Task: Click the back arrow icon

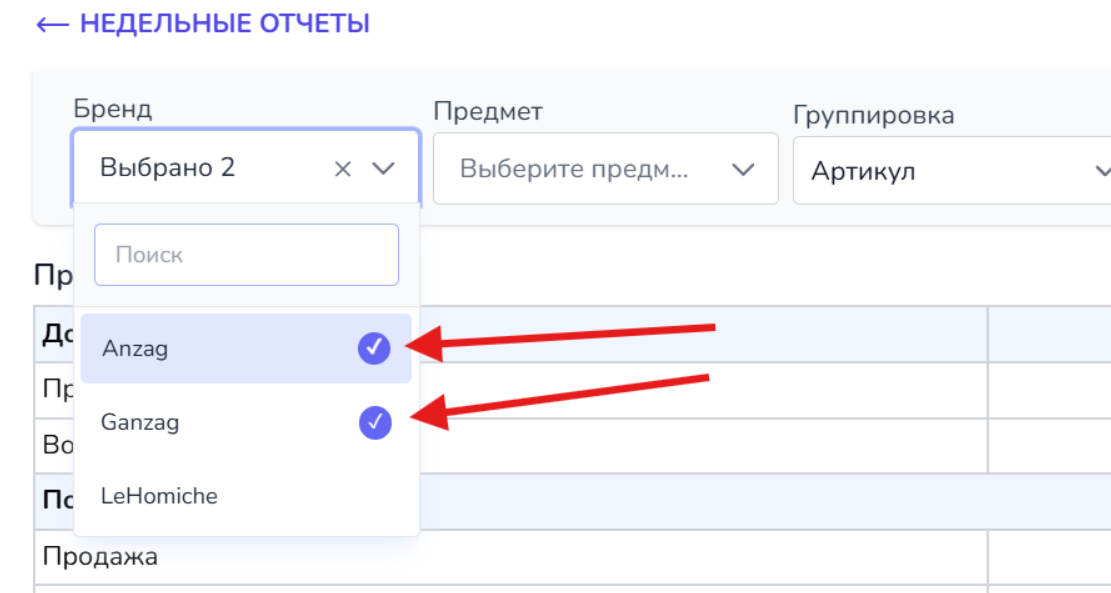Action: click(x=52, y=24)
